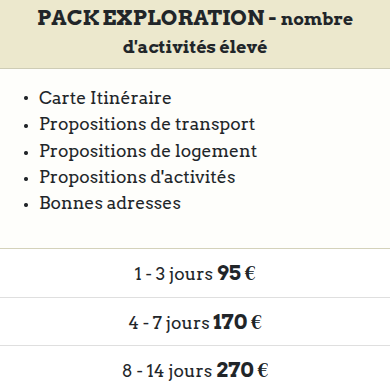Screen dimensions: 390x389
Task: Select the Bonnes adresses list item
Action: coord(110,203)
